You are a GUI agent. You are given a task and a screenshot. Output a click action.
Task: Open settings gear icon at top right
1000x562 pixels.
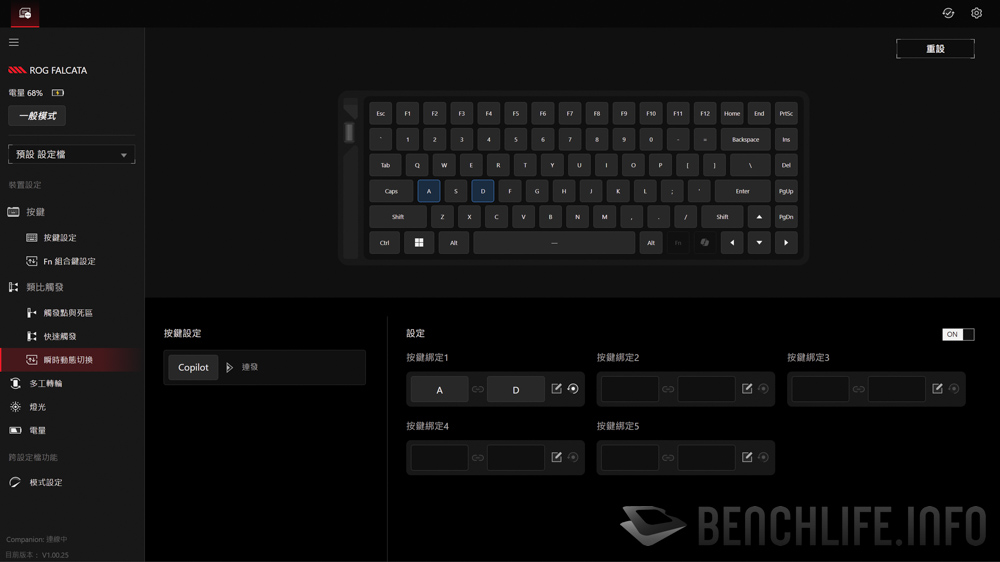tap(976, 13)
